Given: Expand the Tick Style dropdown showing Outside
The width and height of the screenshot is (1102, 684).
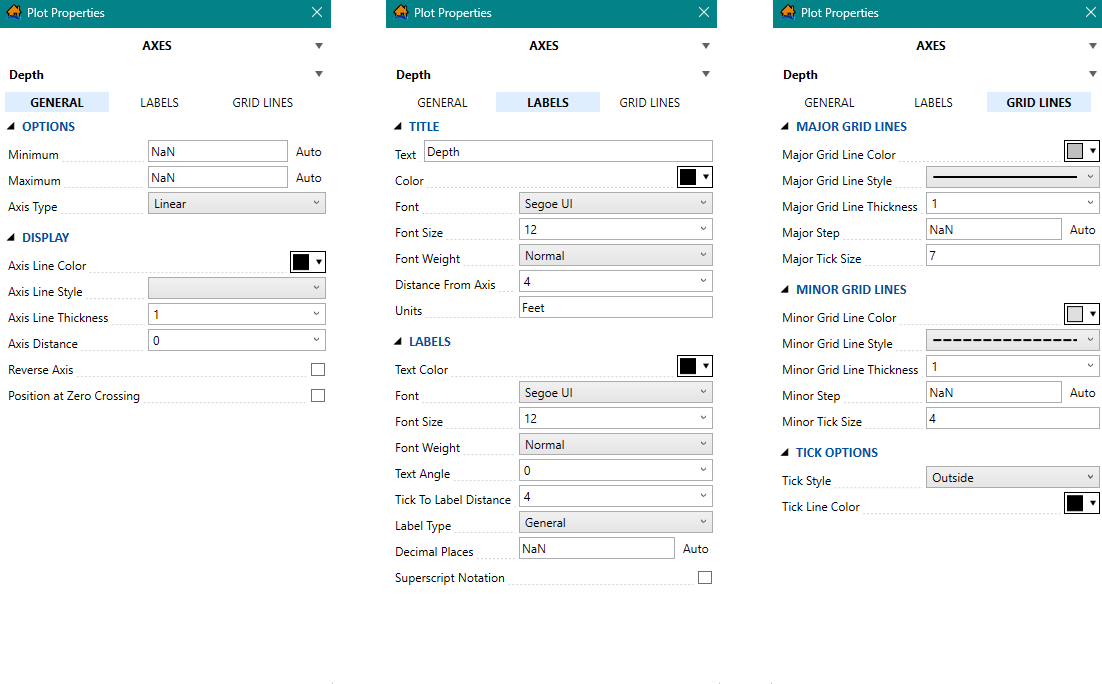Looking at the screenshot, I should 1012,478.
